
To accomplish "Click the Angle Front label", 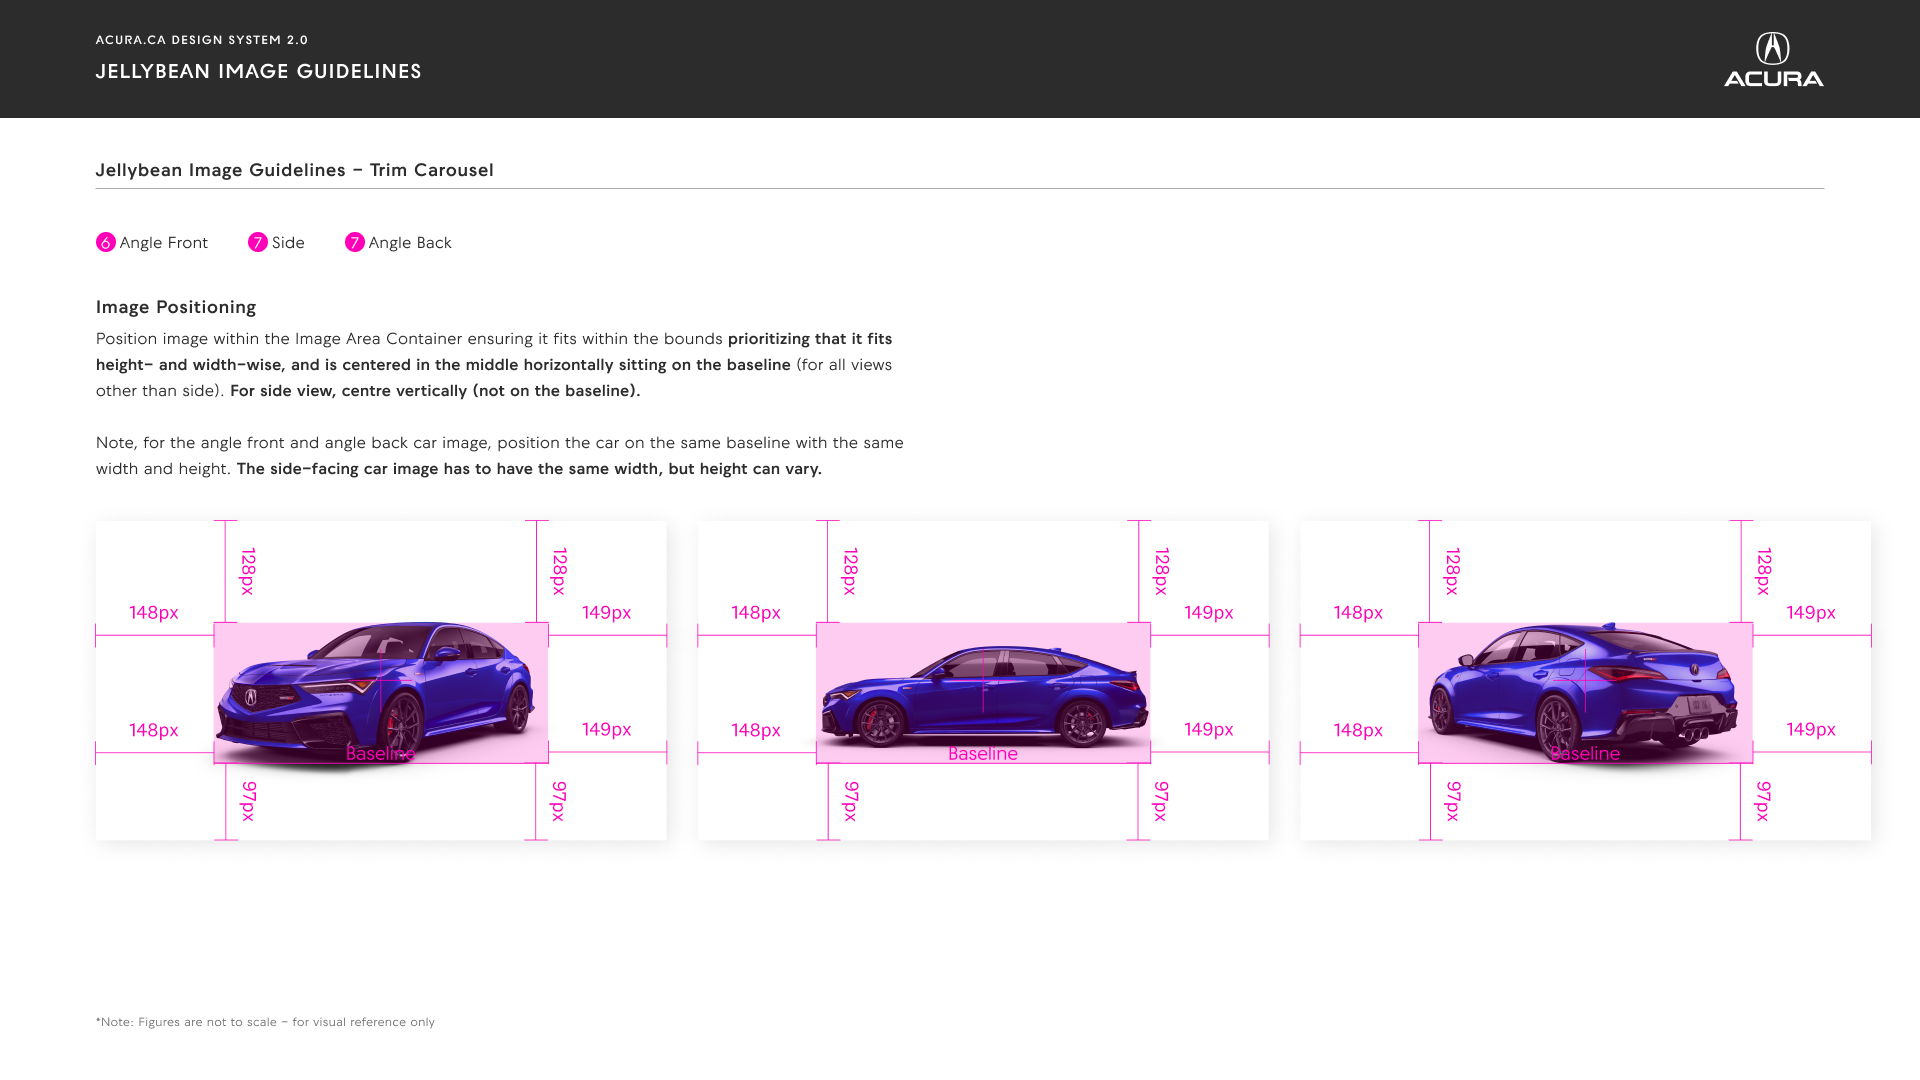I will tap(164, 243).
